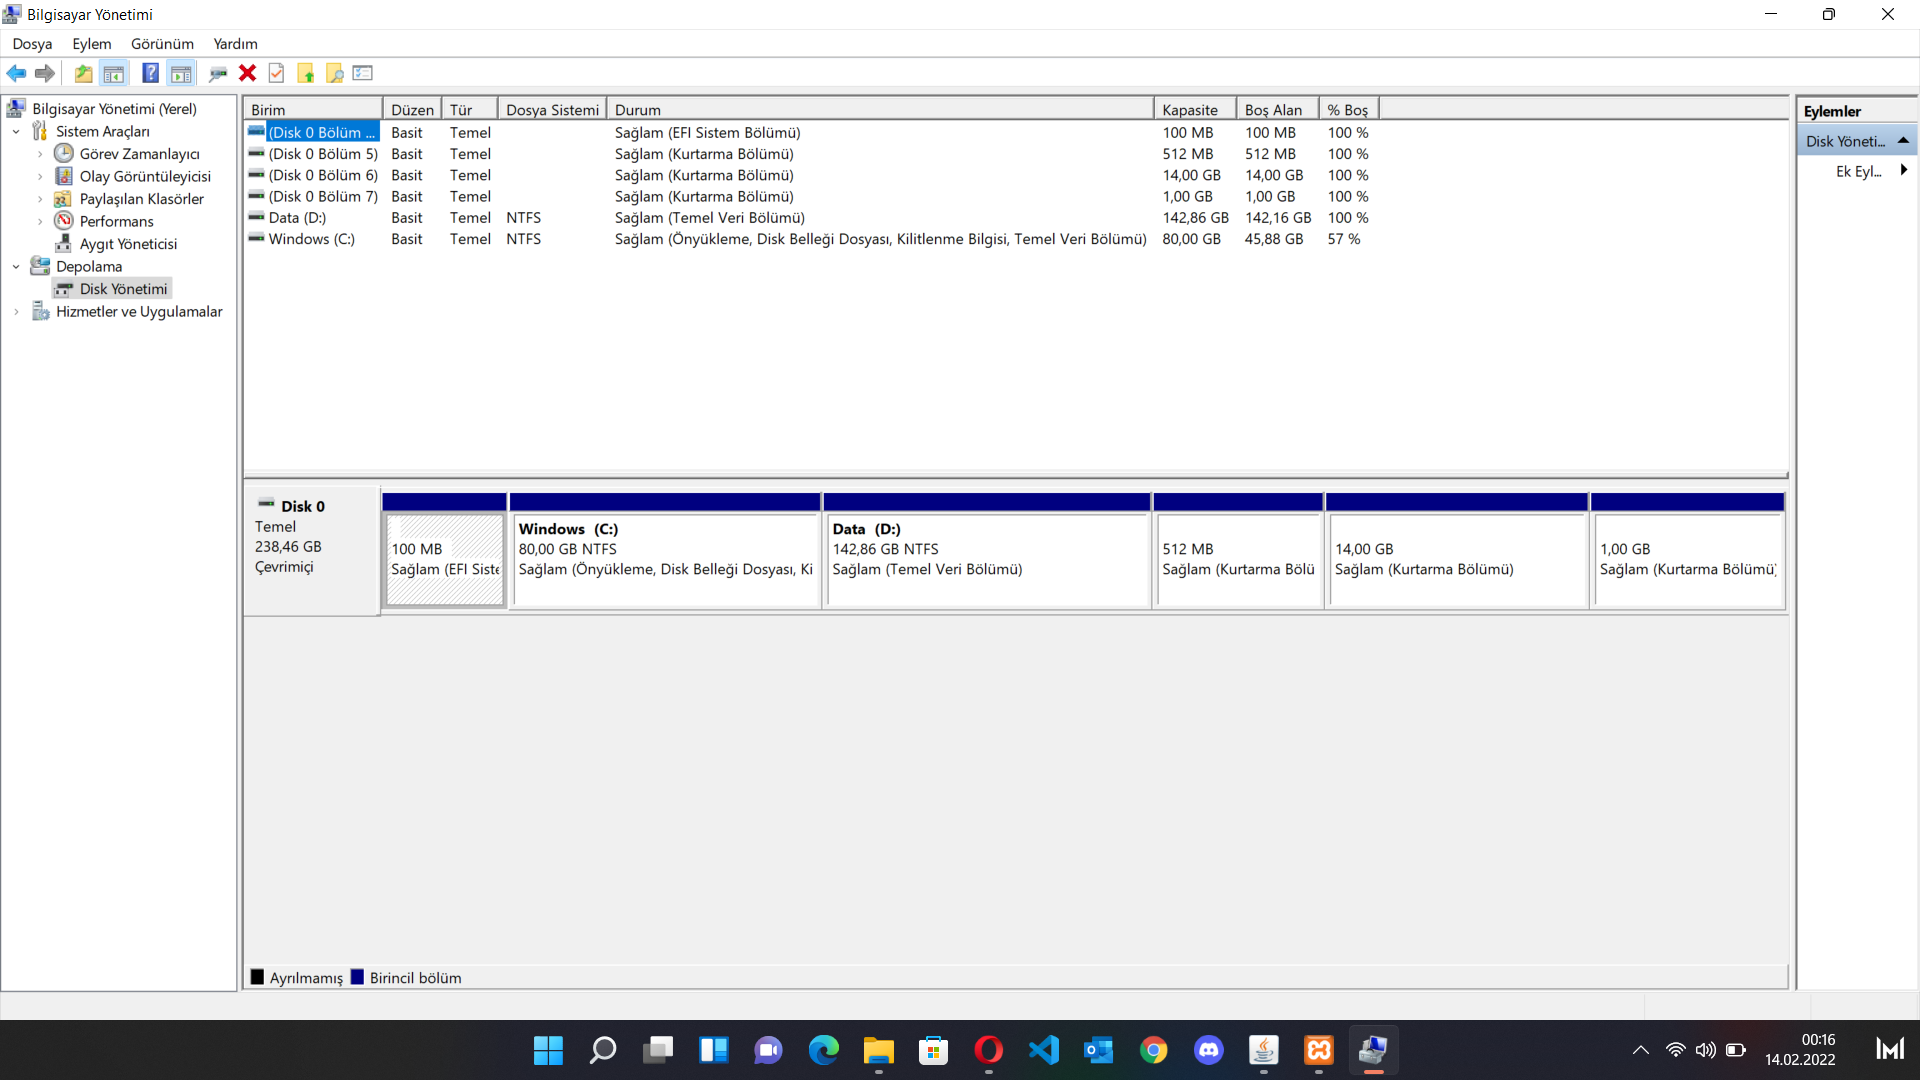Expand the Performans node
This screenshot has height=1080, width=1920.
(x=40, y=222)
